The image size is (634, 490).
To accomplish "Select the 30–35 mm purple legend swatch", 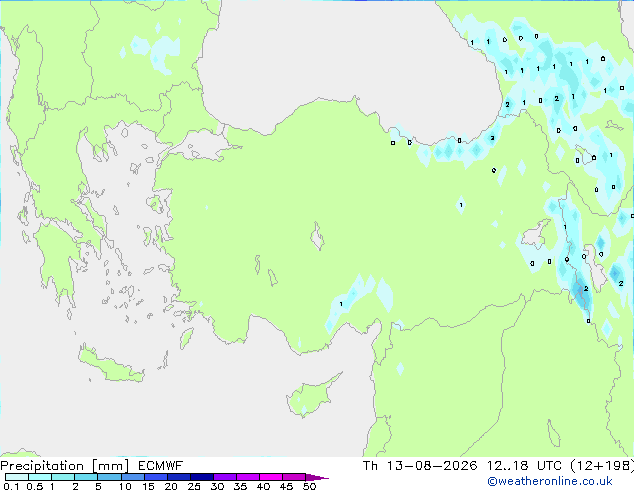I will tap(224, 477).
